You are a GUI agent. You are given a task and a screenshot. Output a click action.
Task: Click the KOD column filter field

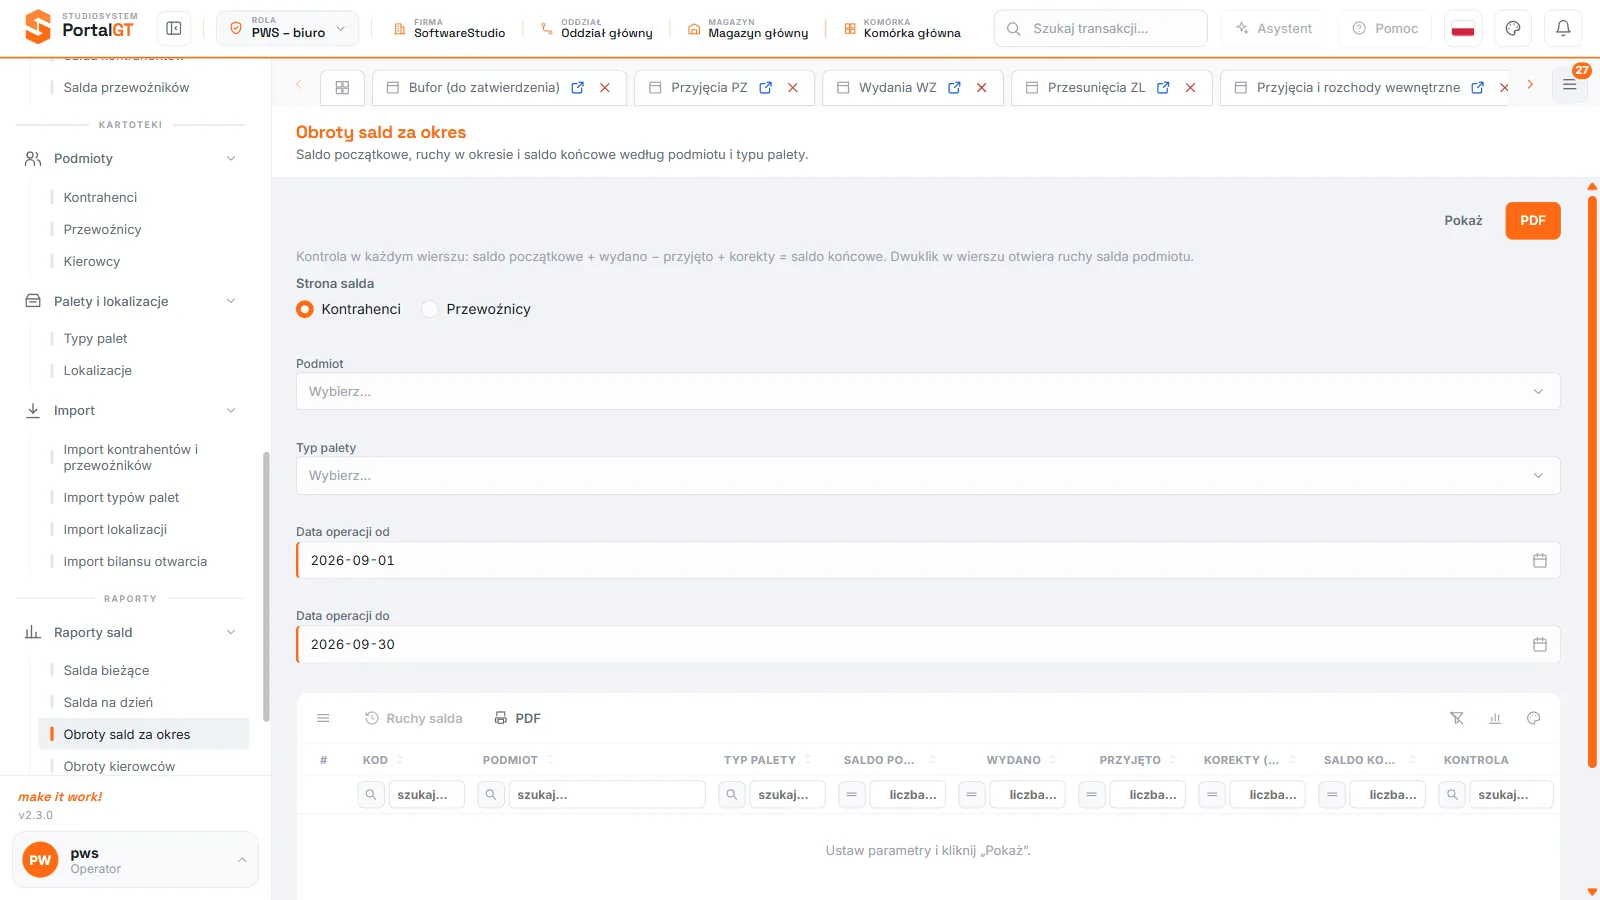[426, 795]
